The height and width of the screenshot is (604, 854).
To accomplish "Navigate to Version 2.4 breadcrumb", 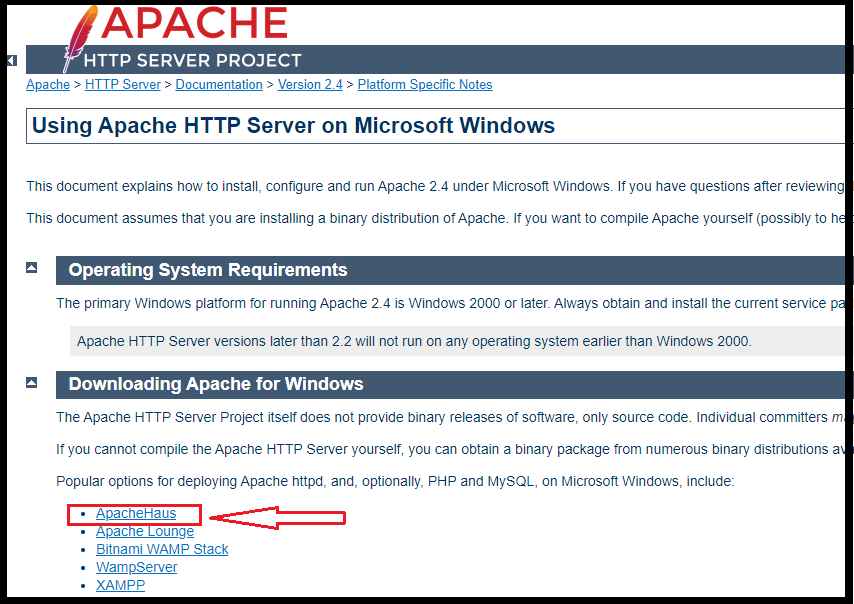I will point(310,84).
